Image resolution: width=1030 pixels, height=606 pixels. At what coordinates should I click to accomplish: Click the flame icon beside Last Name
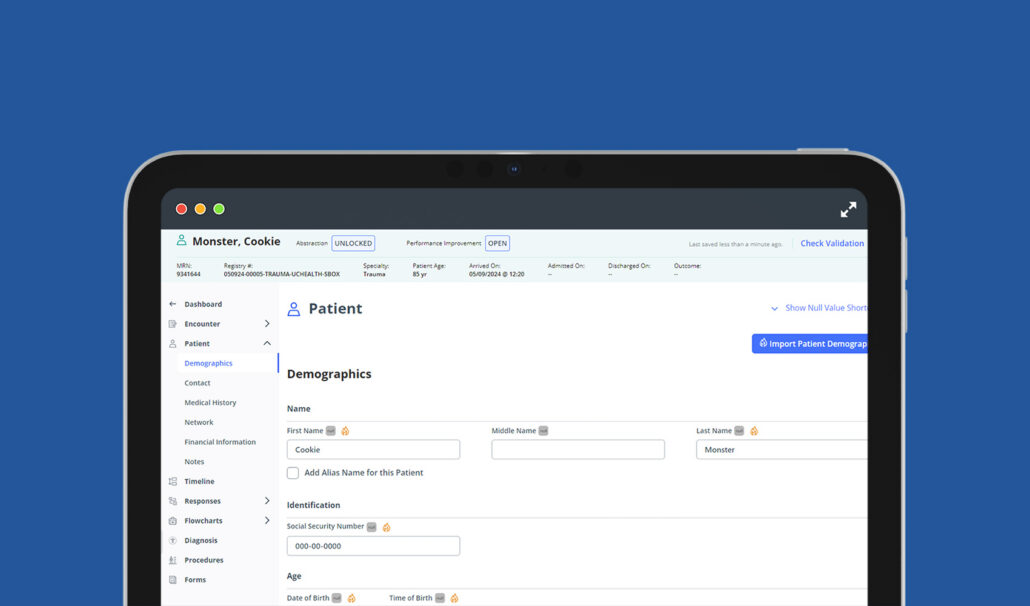point(754,431)
